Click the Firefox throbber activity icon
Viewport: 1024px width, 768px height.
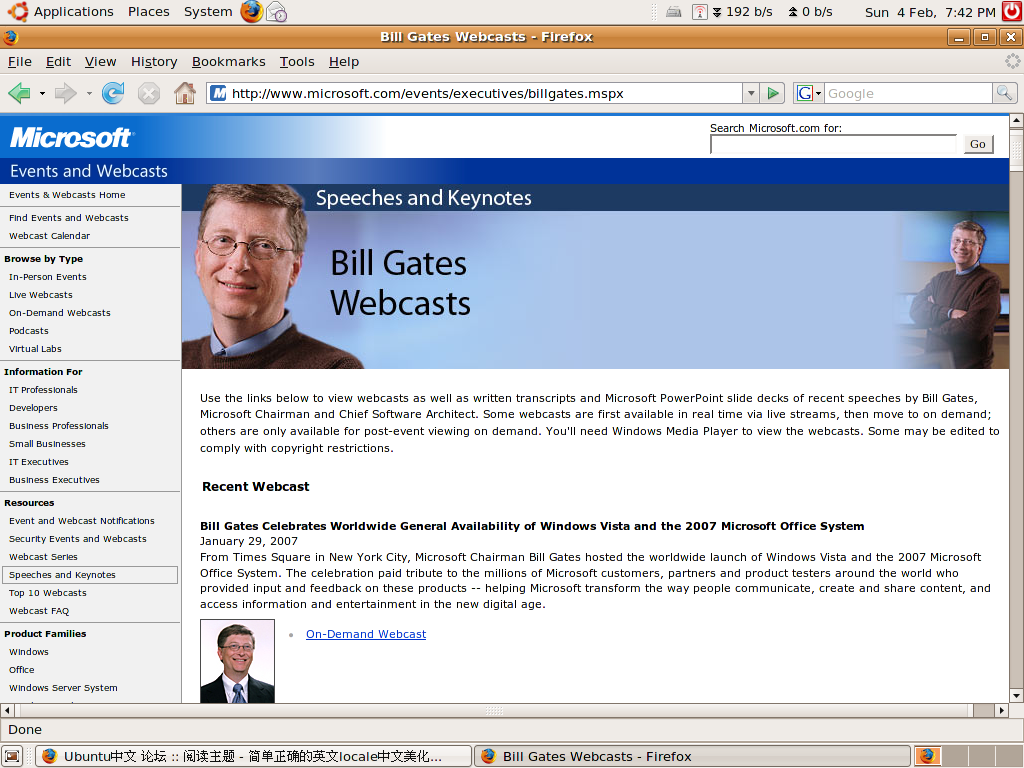pyautogui.click(x=1012, y=61)
